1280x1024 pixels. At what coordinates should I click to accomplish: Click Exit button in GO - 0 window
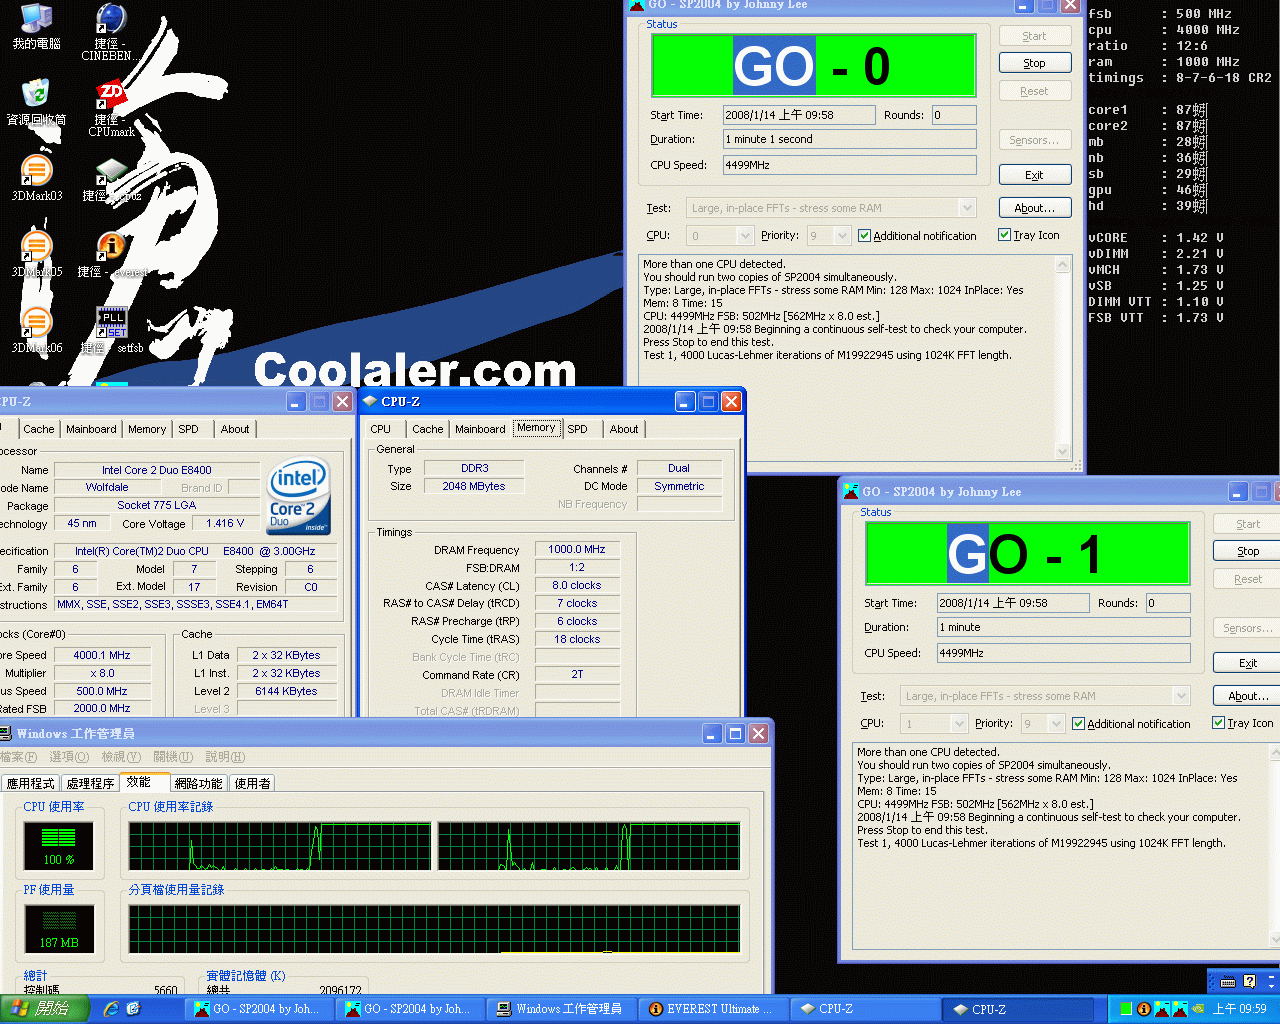click(x=1035, y=175)
